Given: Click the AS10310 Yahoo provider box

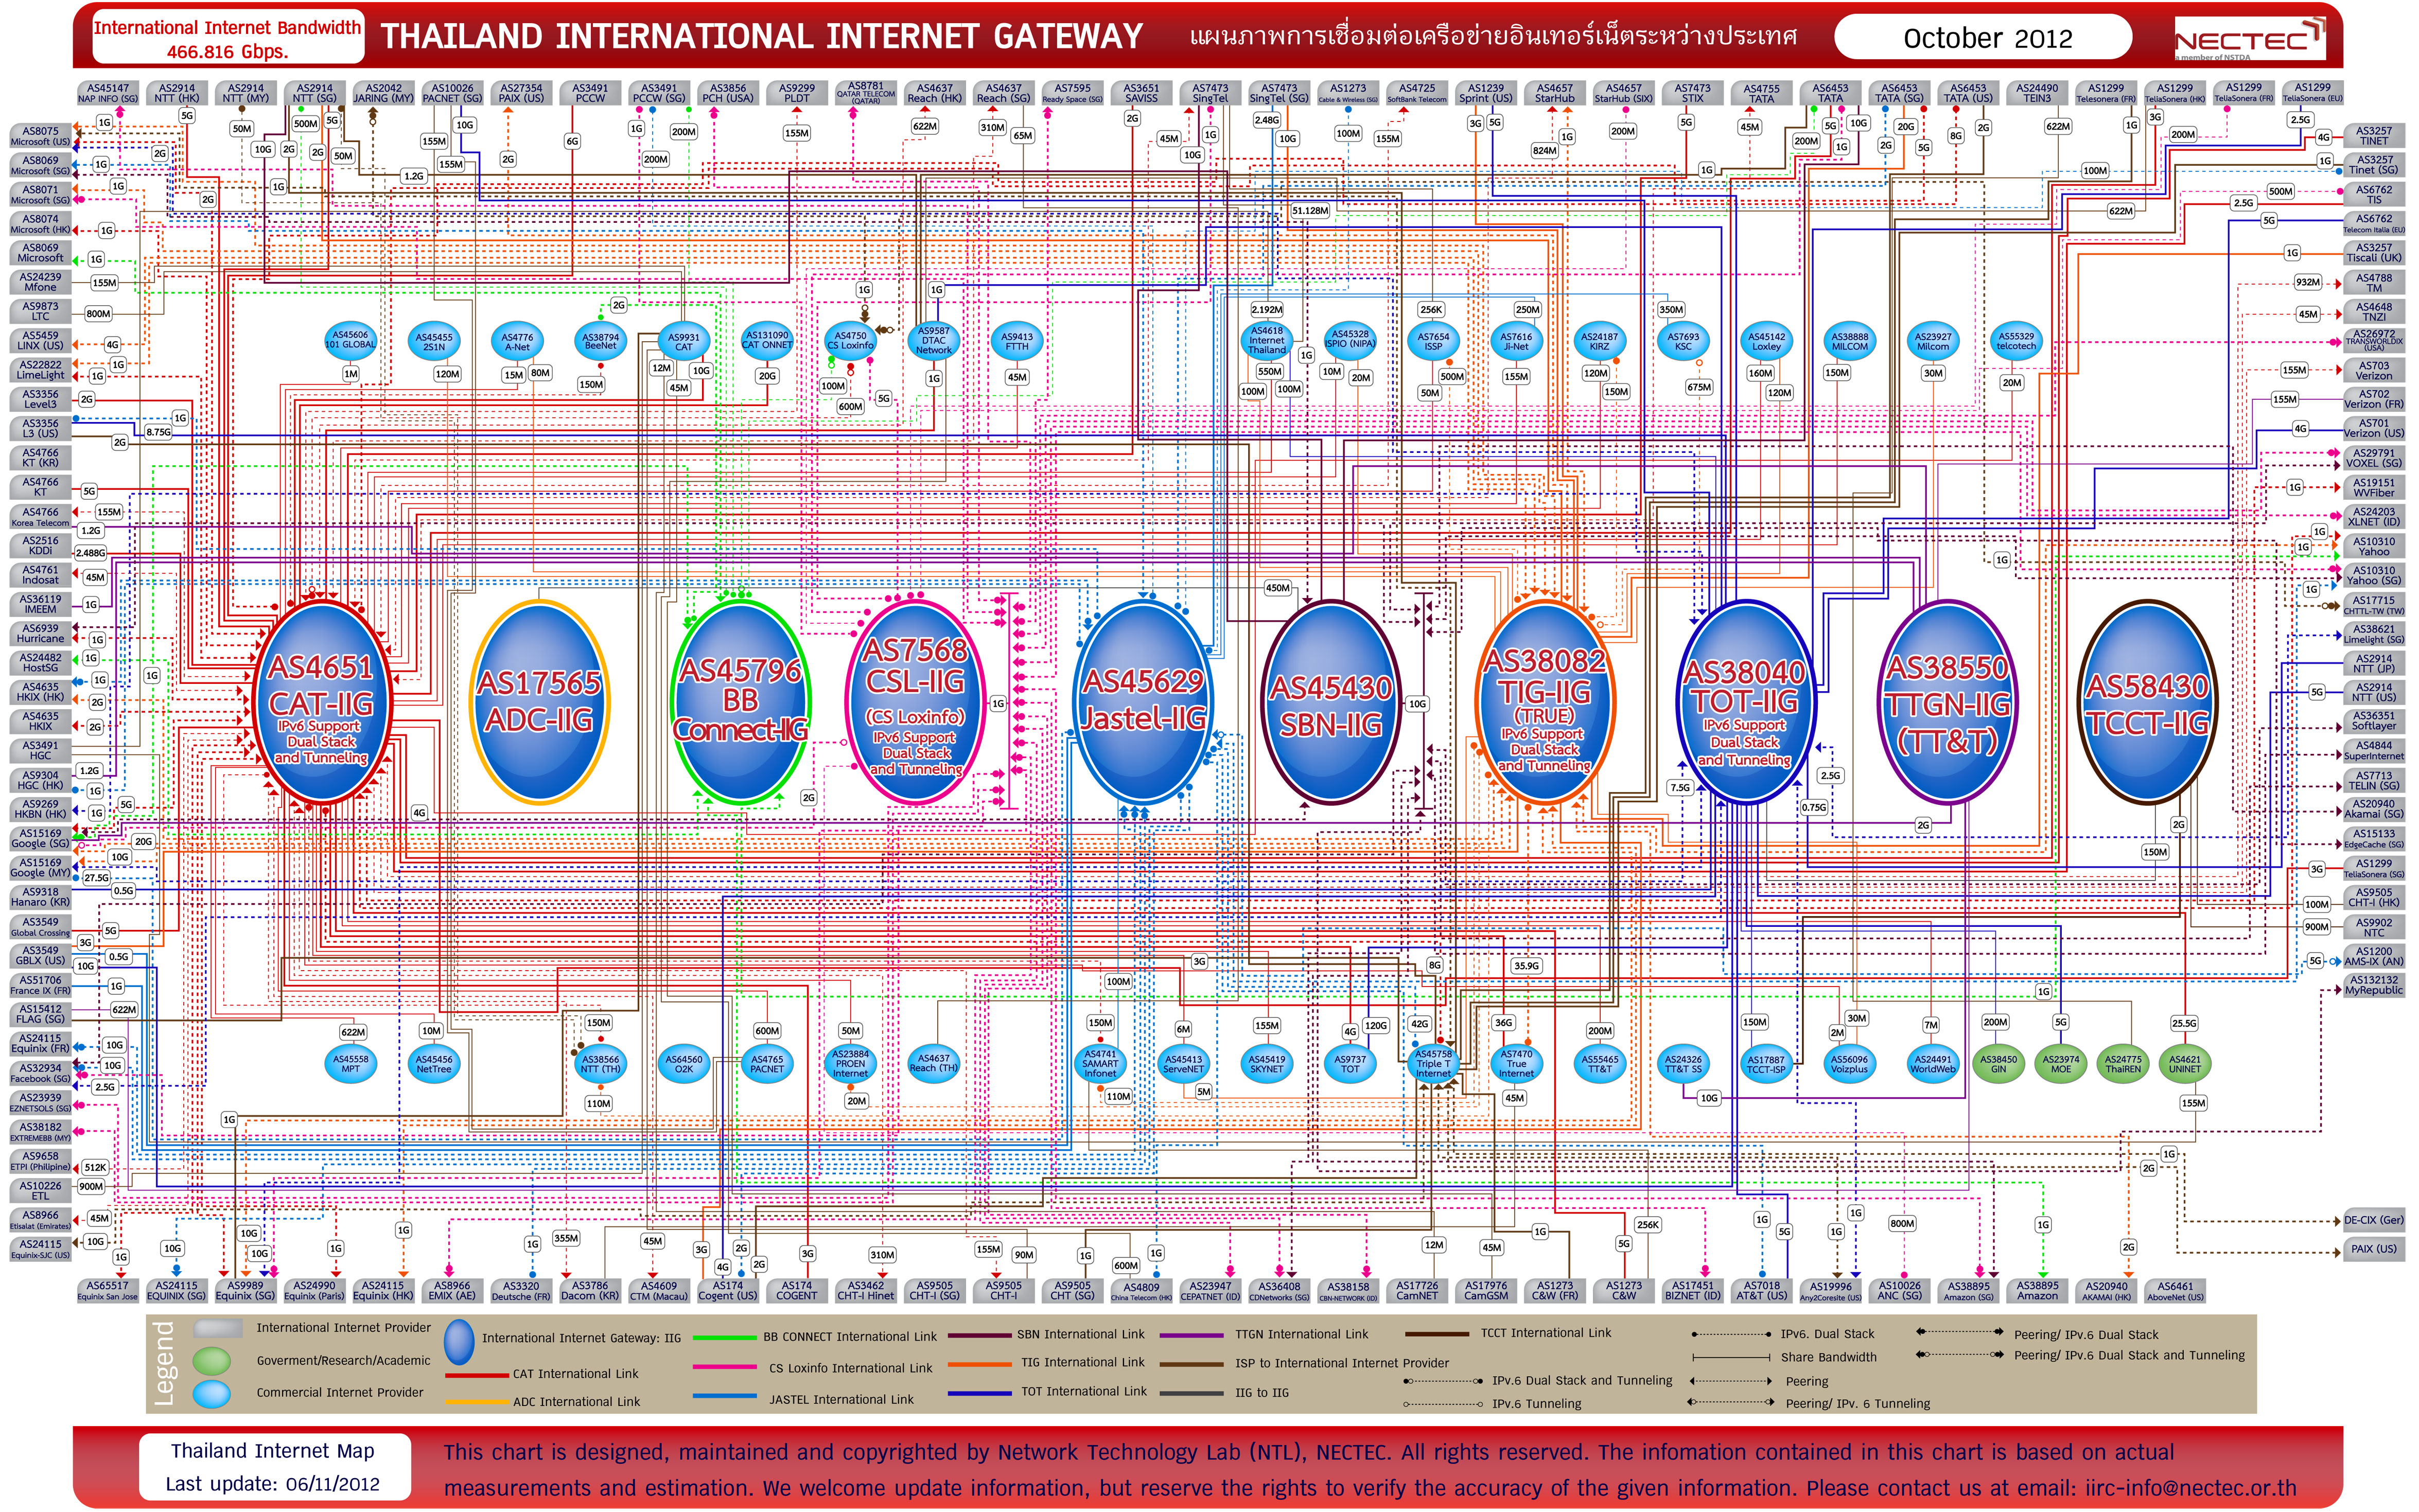Looking at the screenshot, I should point(2373,546).
